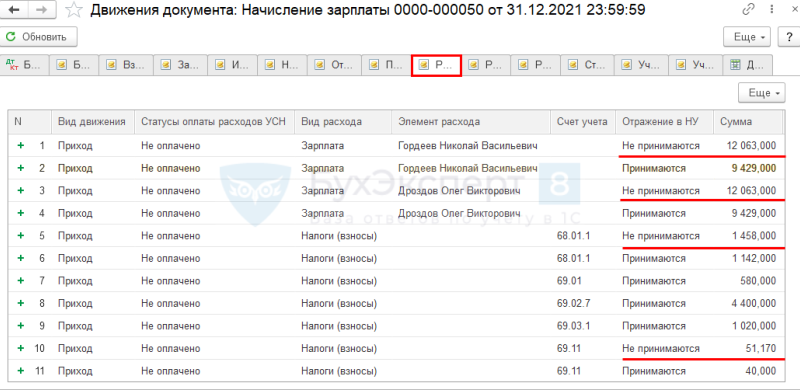The width and height of the screenshot is (800, 390).
Task: Select the sum cell 580,000
Action: tap(758, 281)
